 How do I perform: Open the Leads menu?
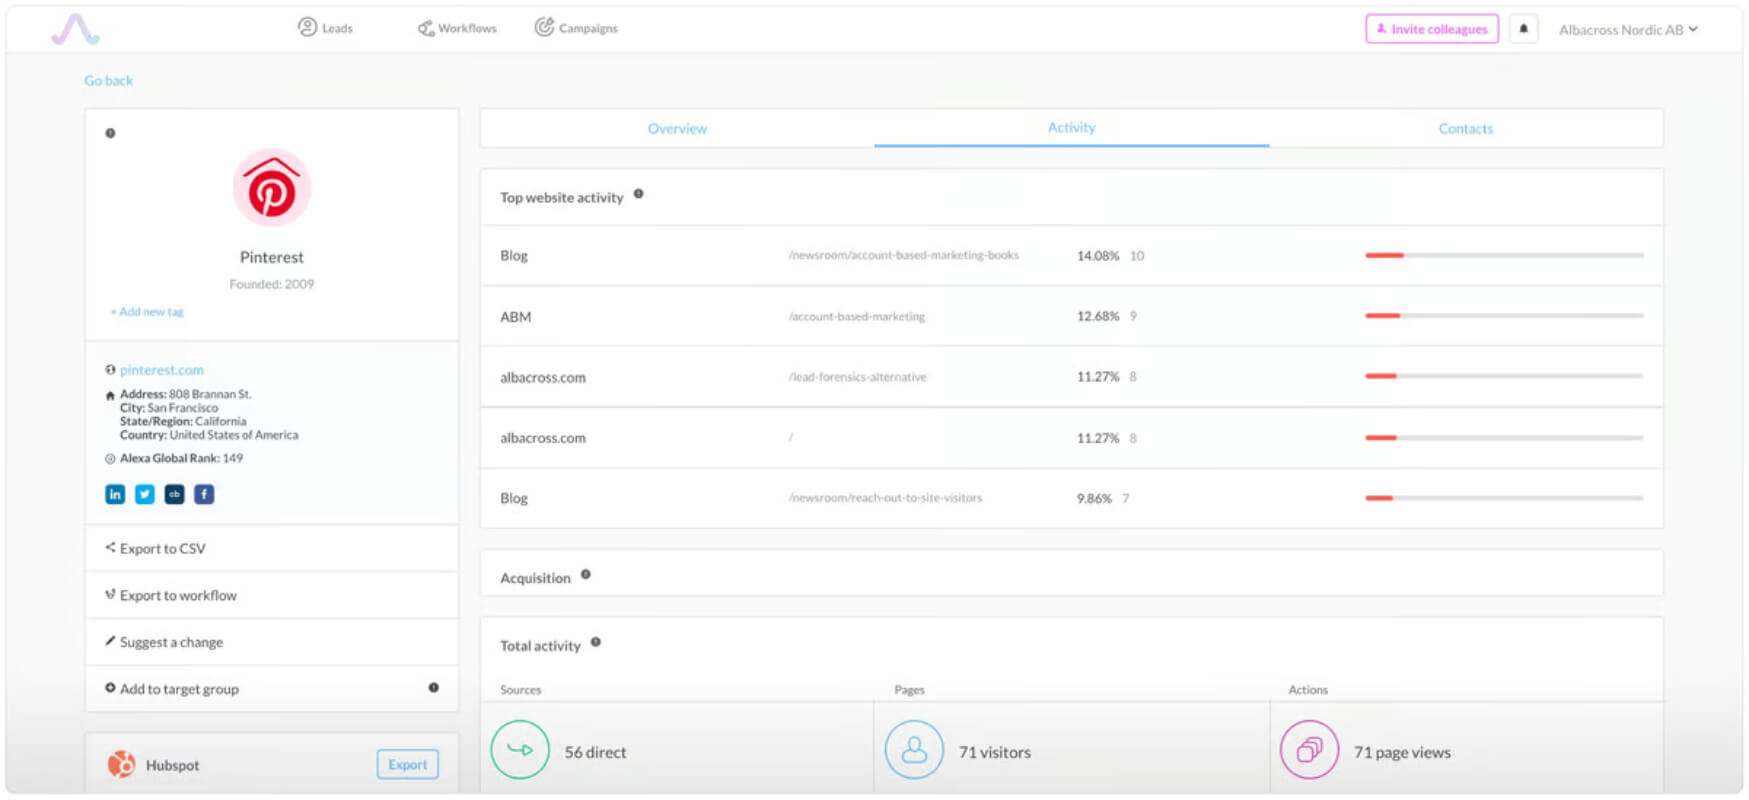point(326,28)
